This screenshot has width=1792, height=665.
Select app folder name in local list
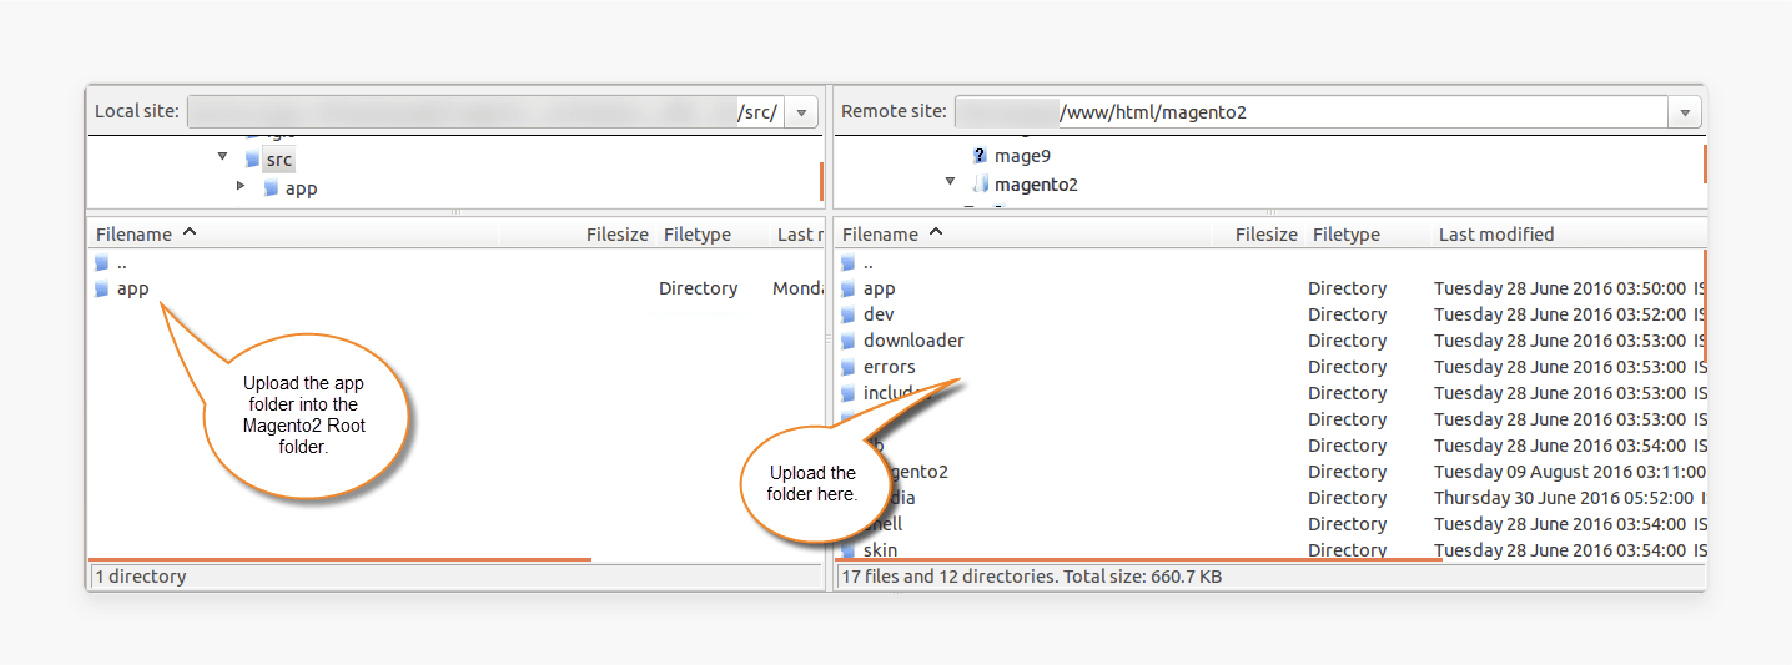point(133,289)
